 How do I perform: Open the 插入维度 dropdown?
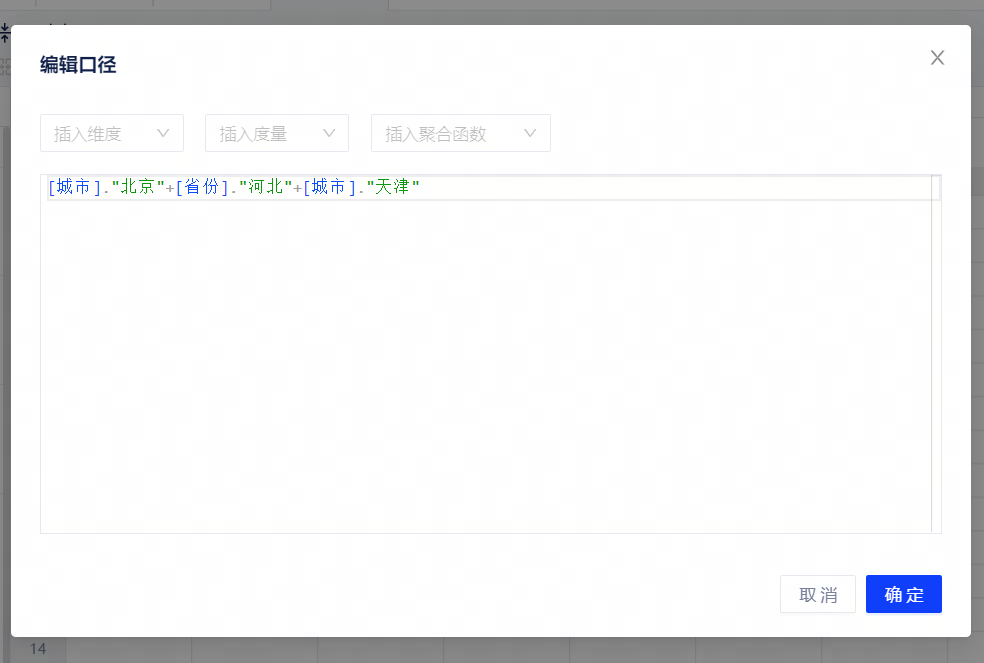click(111, 134)
